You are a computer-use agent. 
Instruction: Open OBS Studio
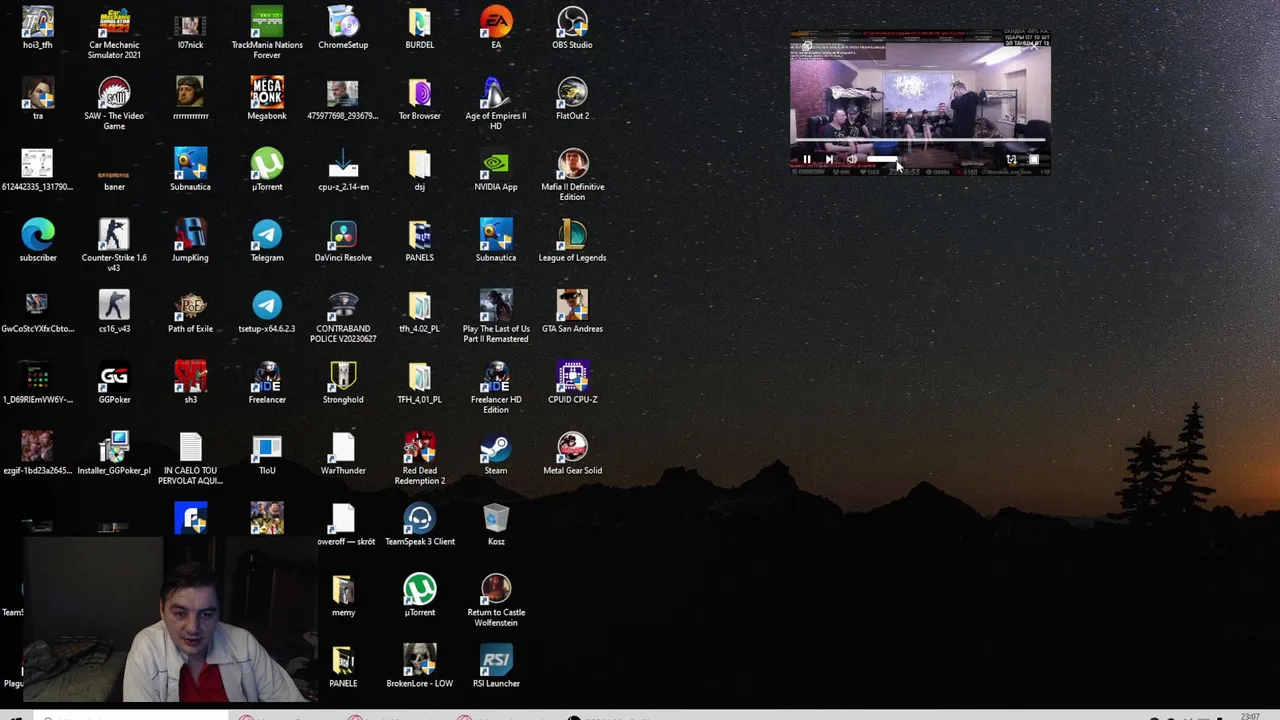pos(572,27)
